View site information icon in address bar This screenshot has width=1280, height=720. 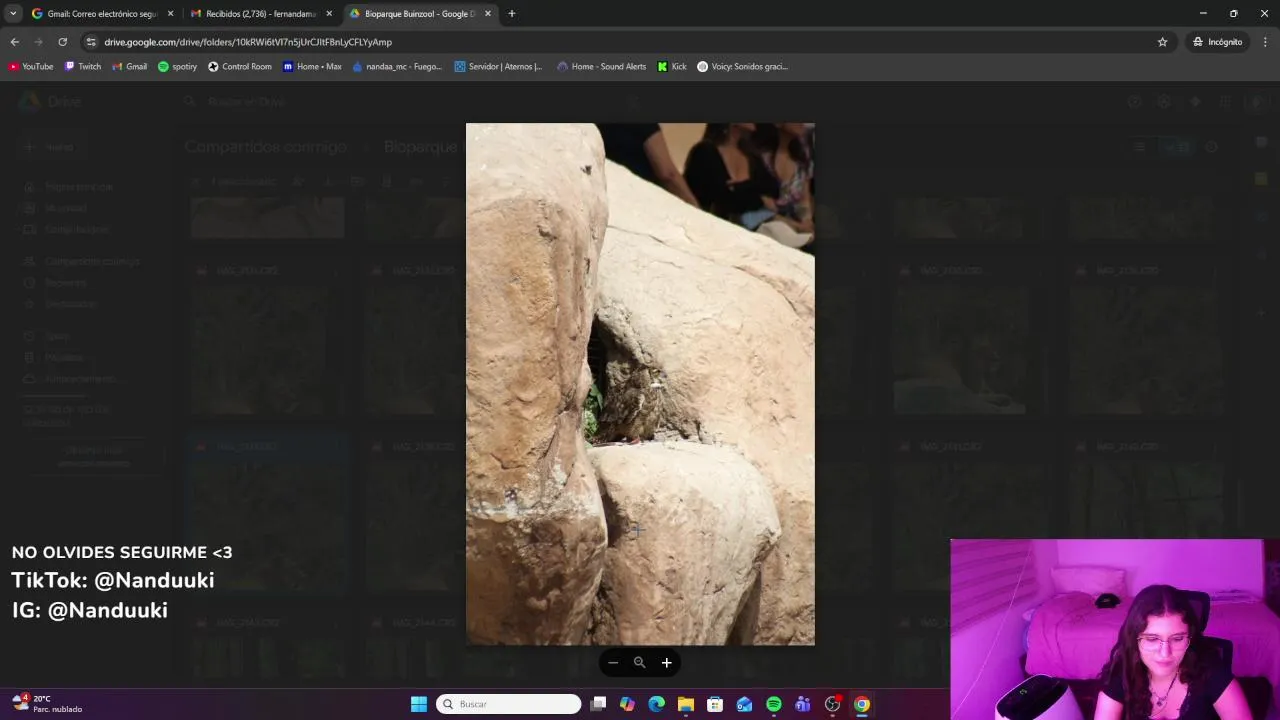click(x=91, y=42)
